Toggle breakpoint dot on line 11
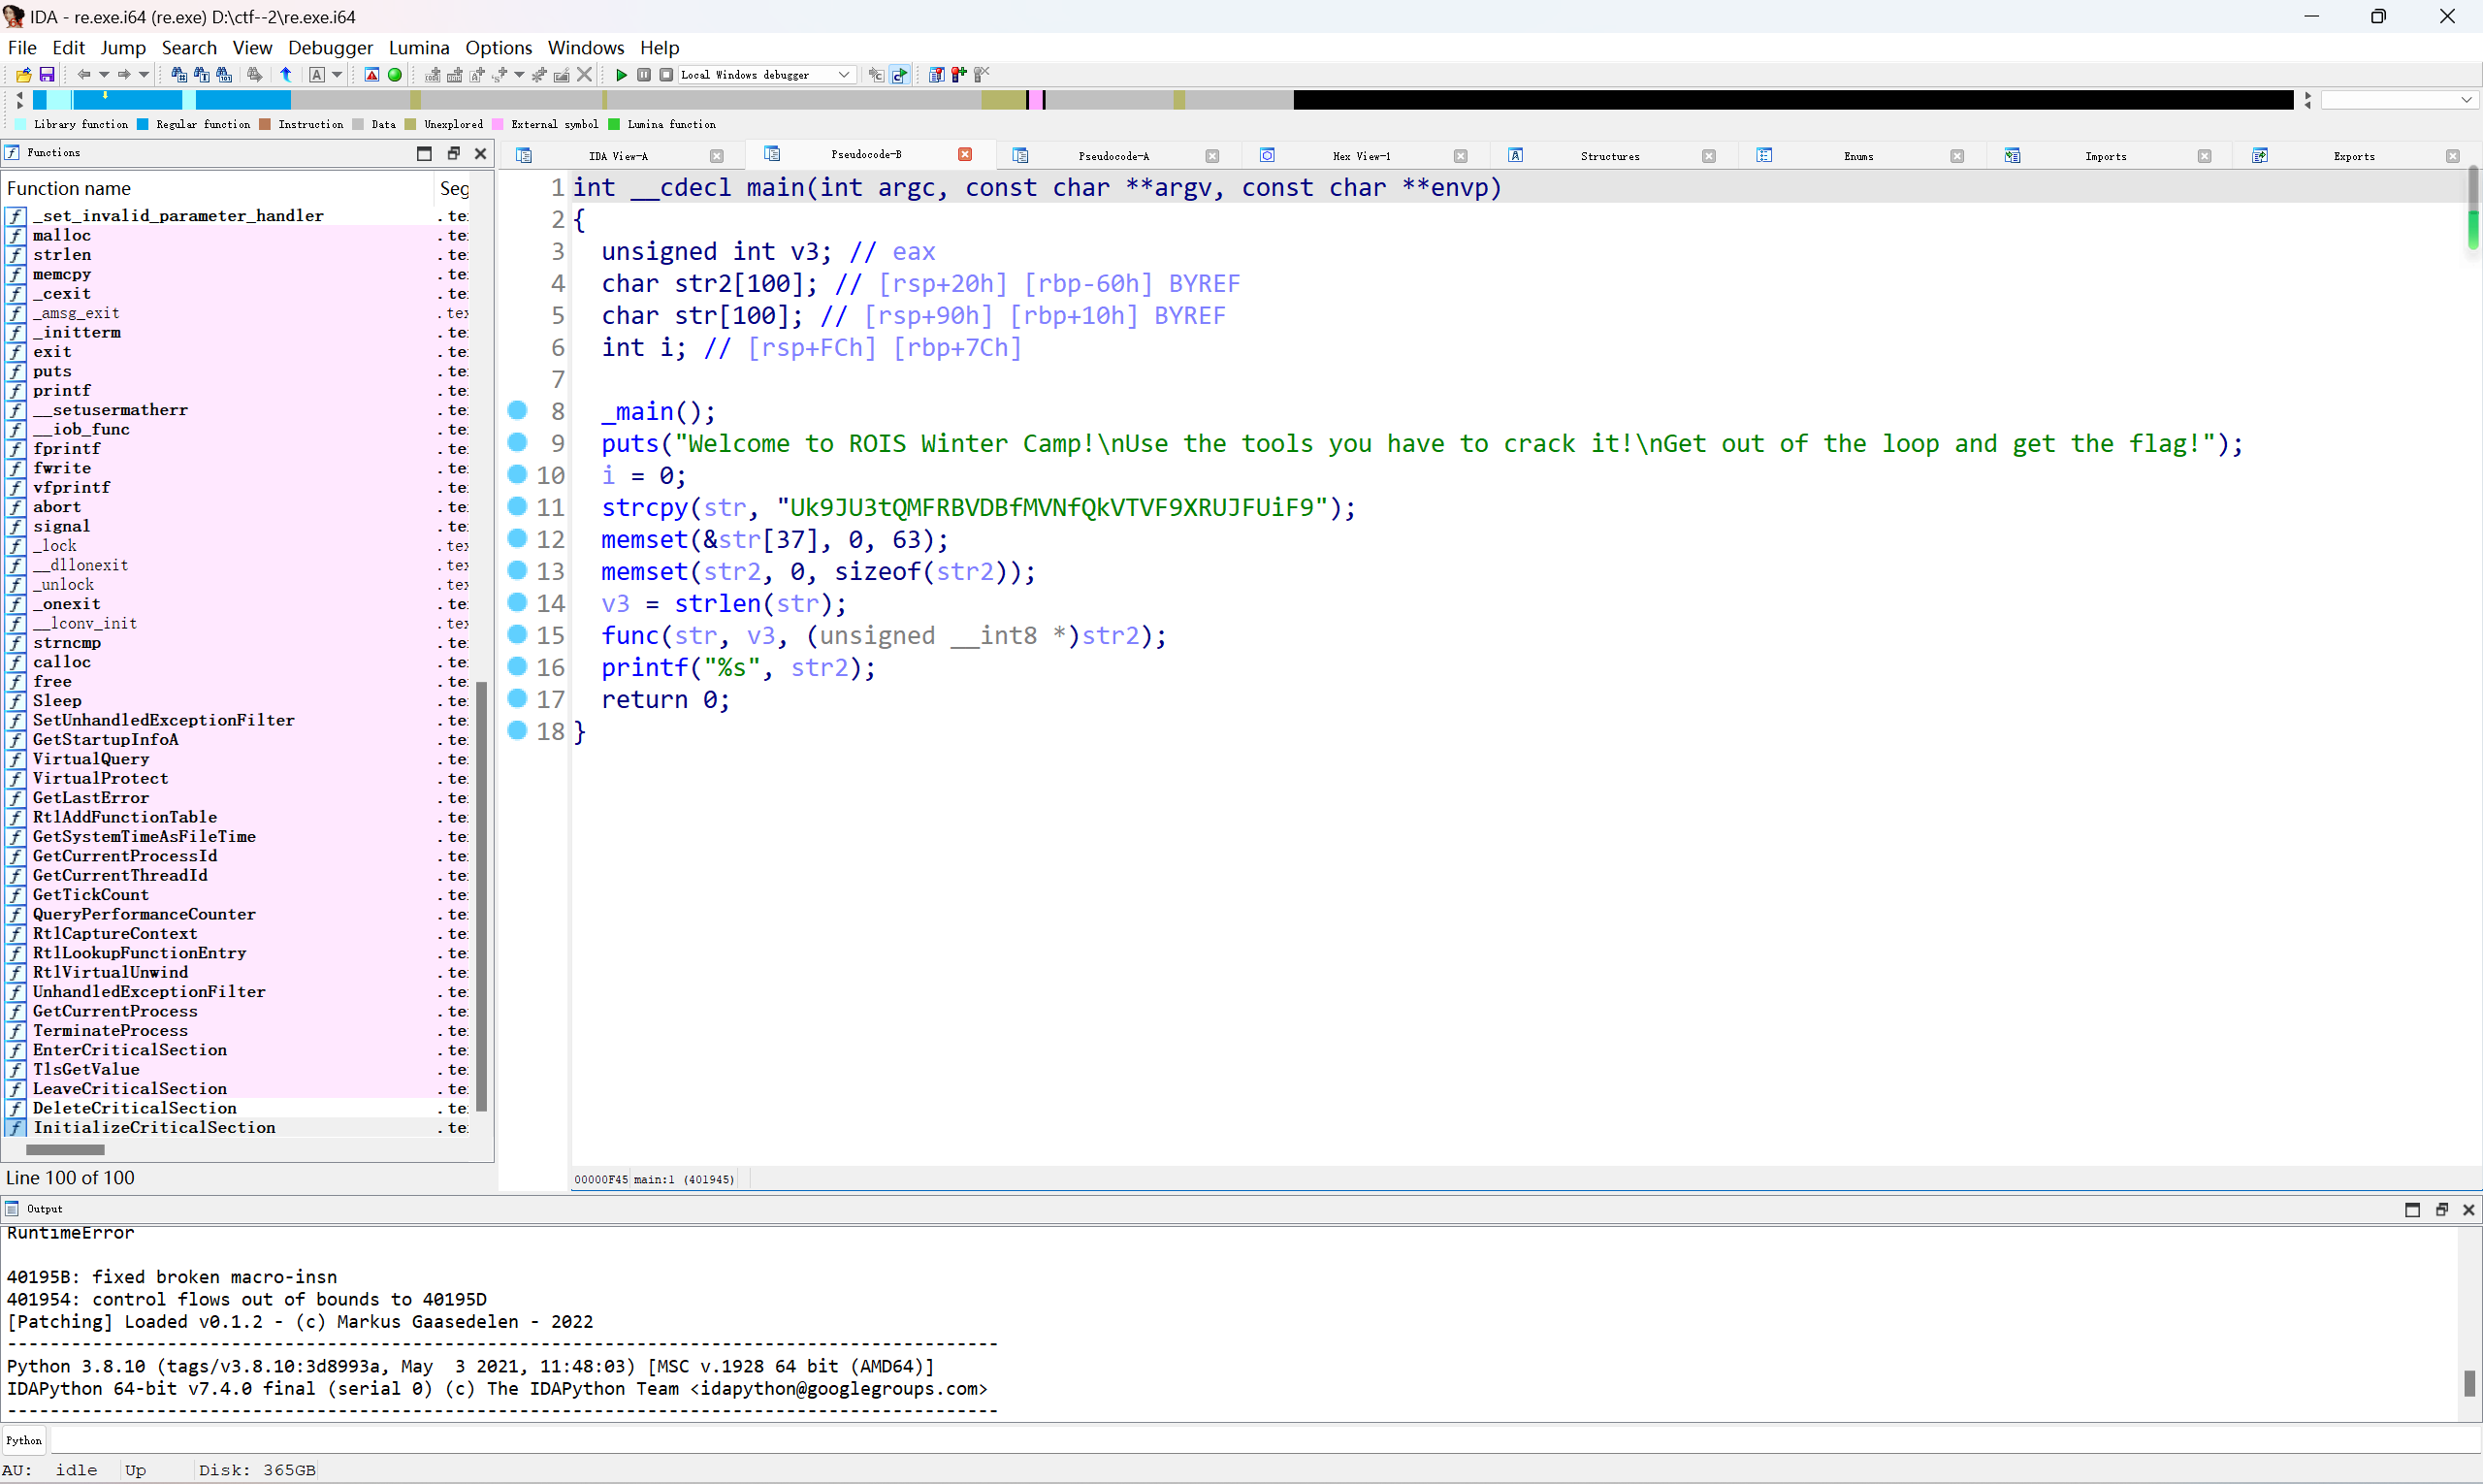This screenshot has height=1484, width=2483. click(x=517, y=507)
